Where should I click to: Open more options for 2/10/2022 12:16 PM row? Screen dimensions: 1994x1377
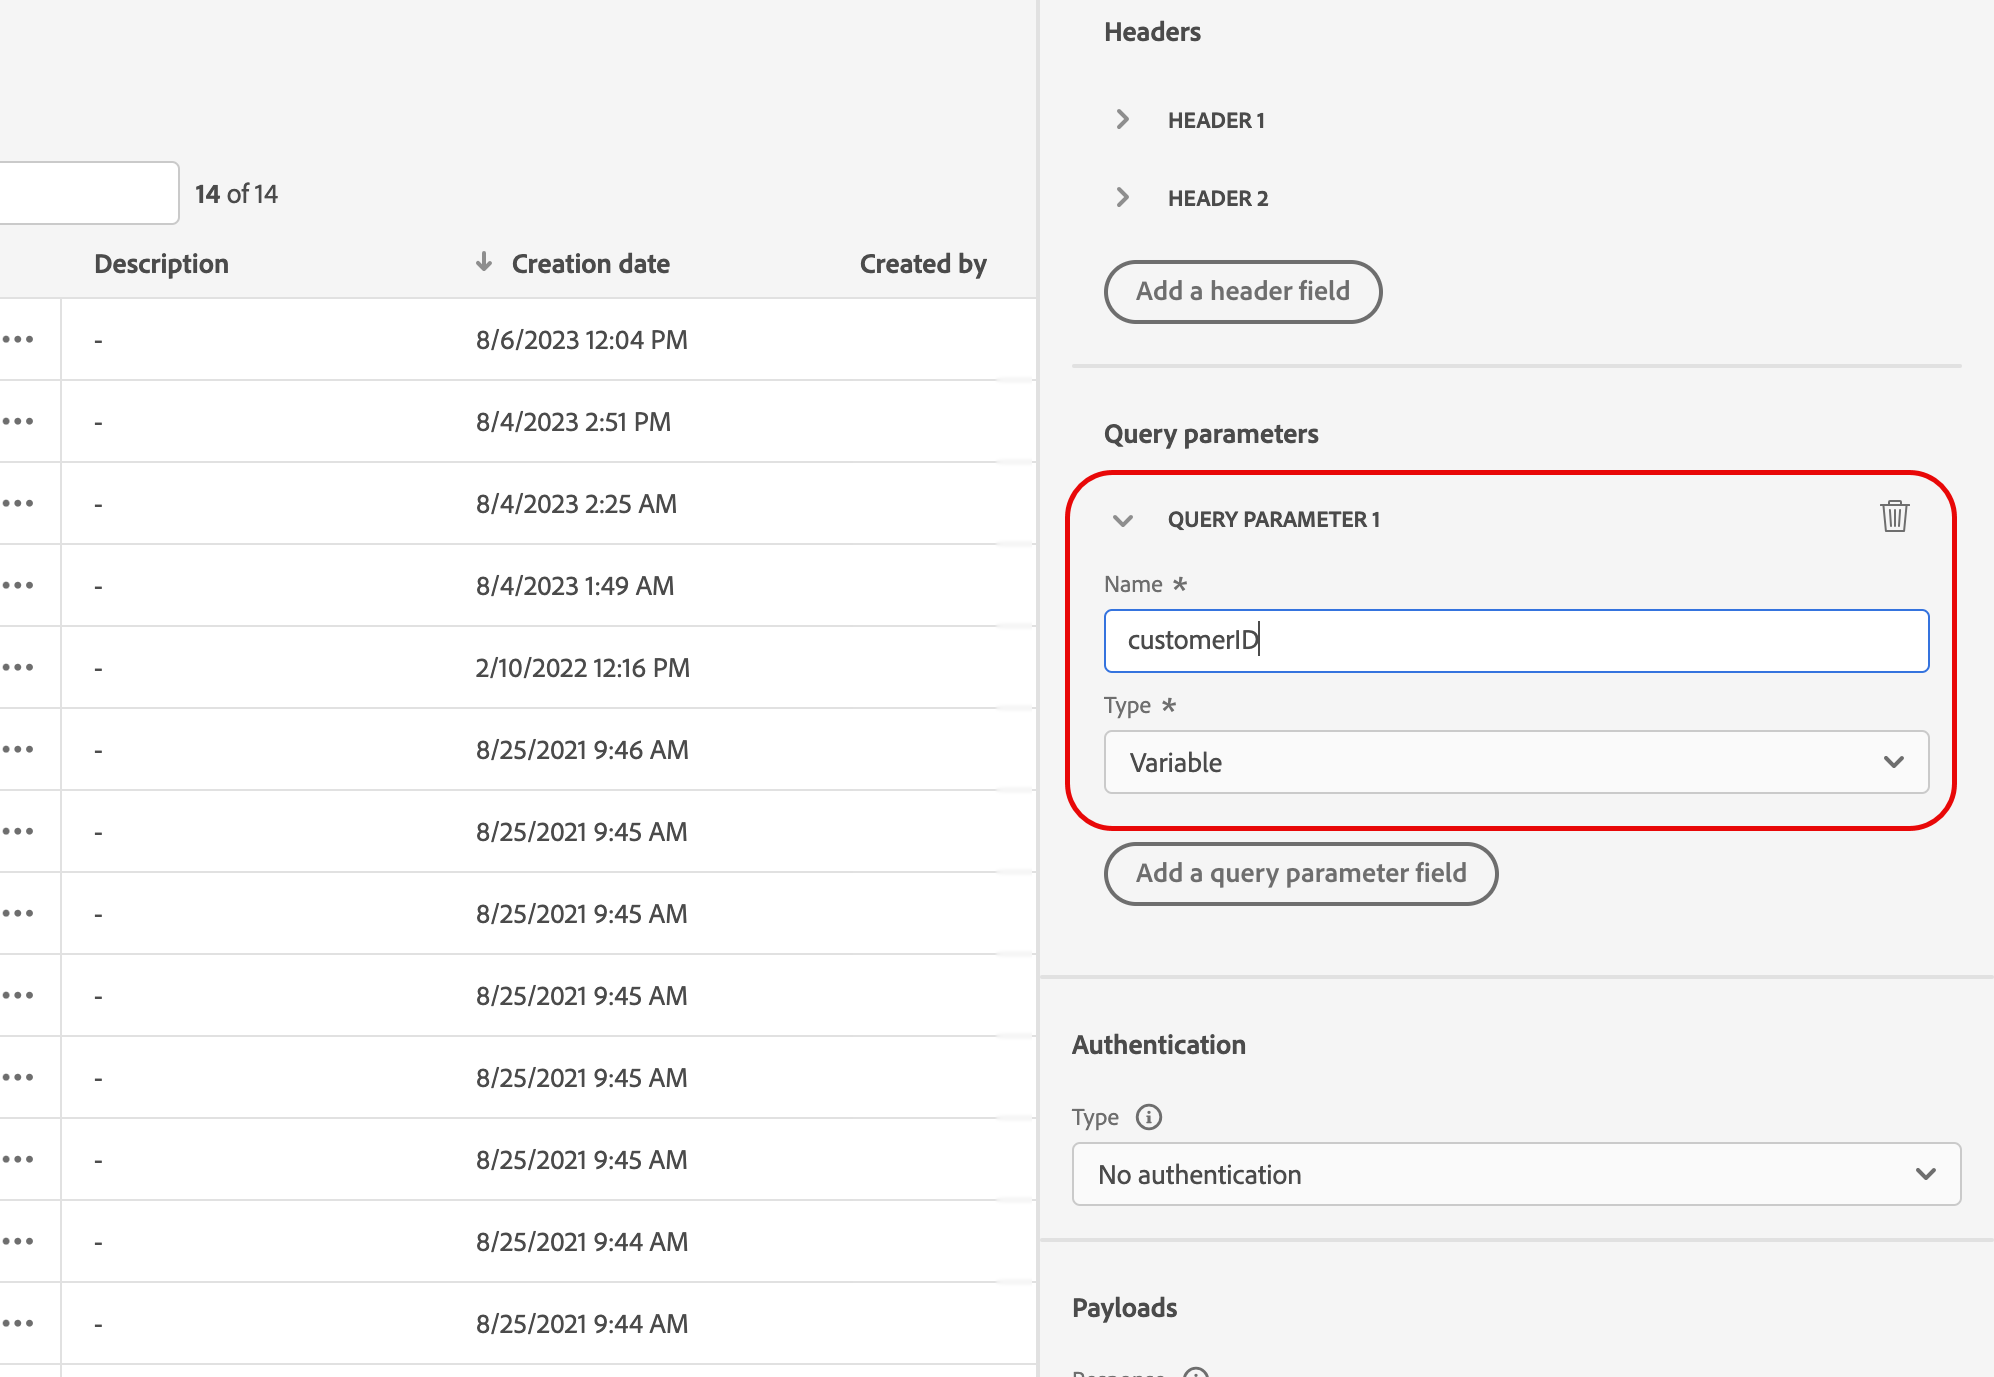18,668
